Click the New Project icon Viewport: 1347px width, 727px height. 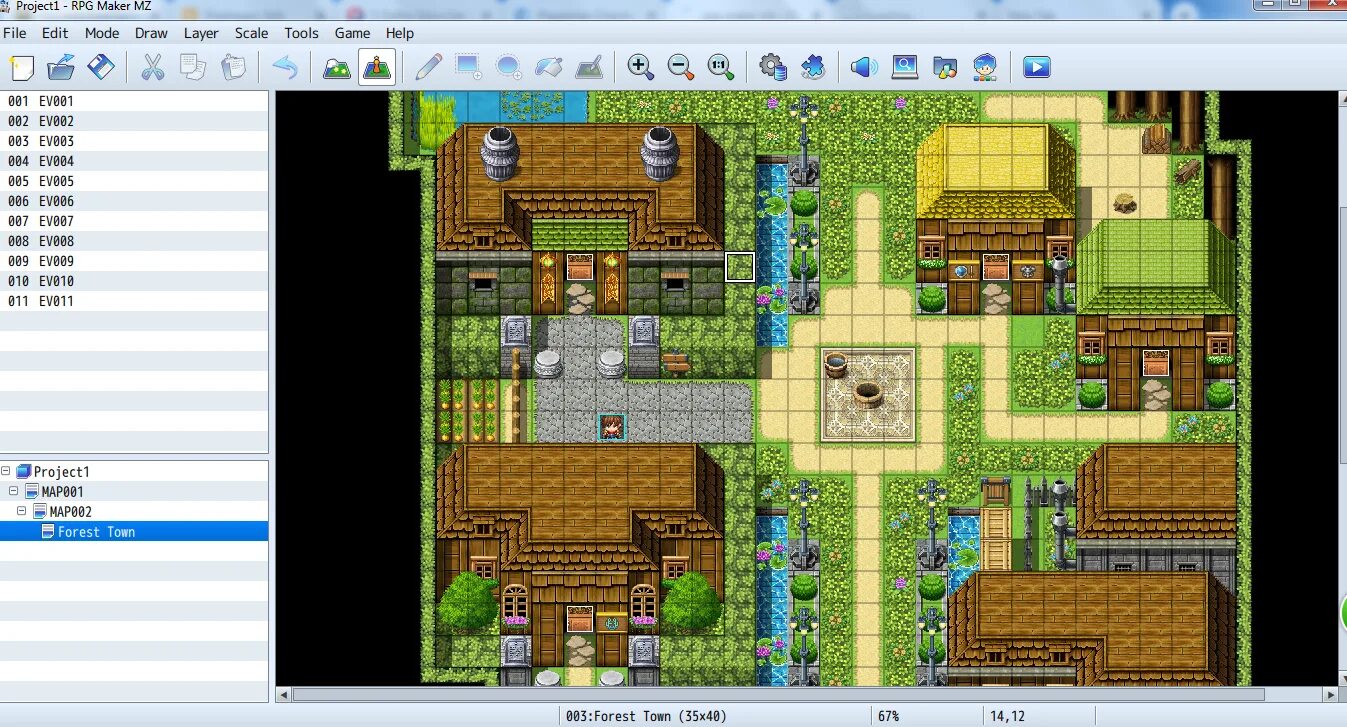(21, 67)
